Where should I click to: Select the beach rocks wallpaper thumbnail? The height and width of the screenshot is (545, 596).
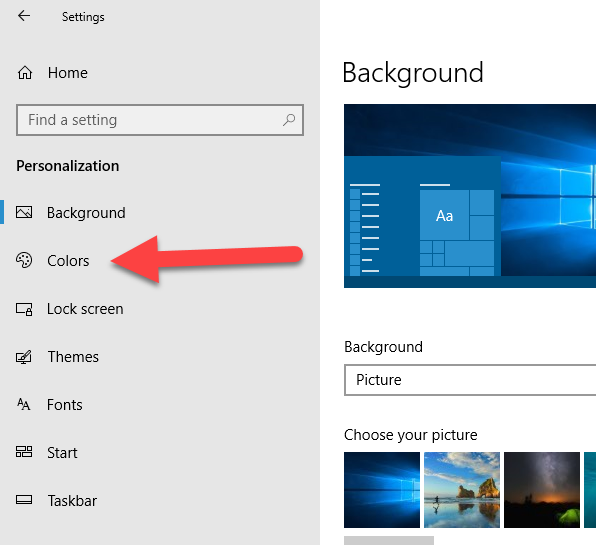pyautogui.click(x=462, y=490)
